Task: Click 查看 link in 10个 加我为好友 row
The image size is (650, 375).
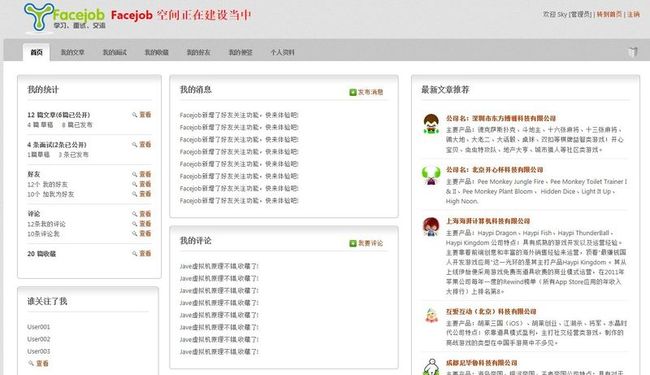Action: click(145, 194)
